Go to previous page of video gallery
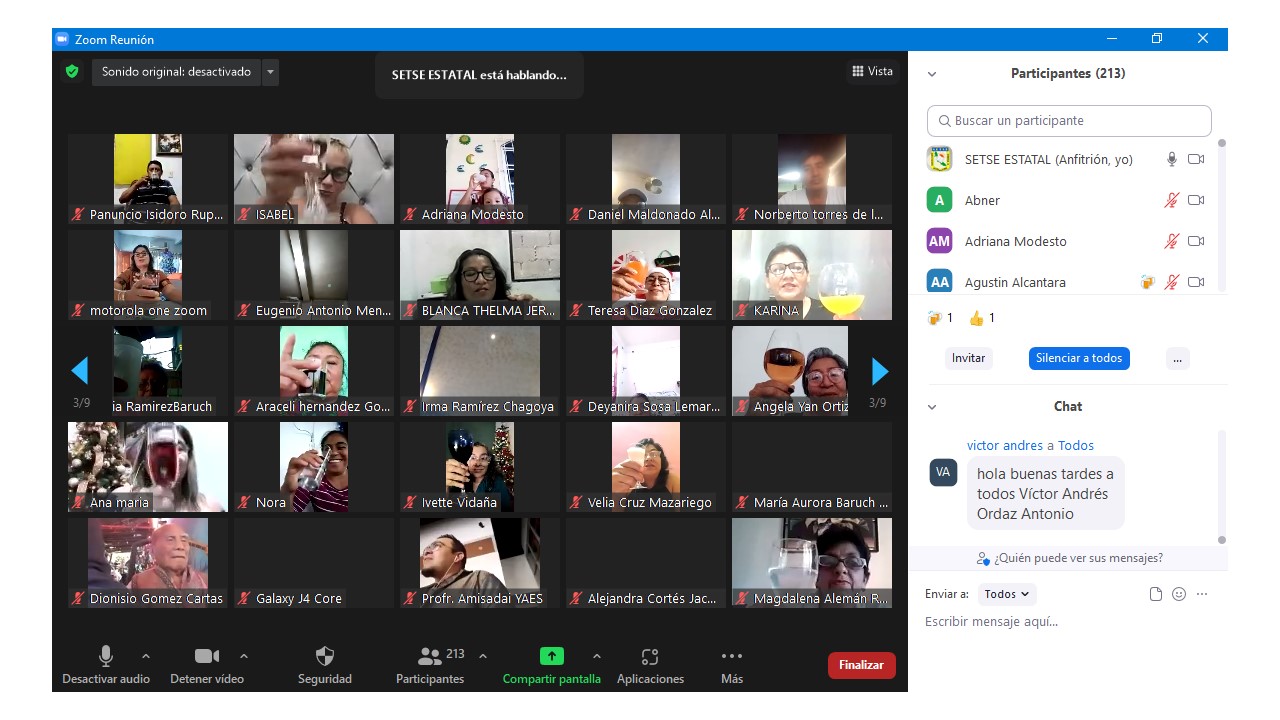 point(80,371)
